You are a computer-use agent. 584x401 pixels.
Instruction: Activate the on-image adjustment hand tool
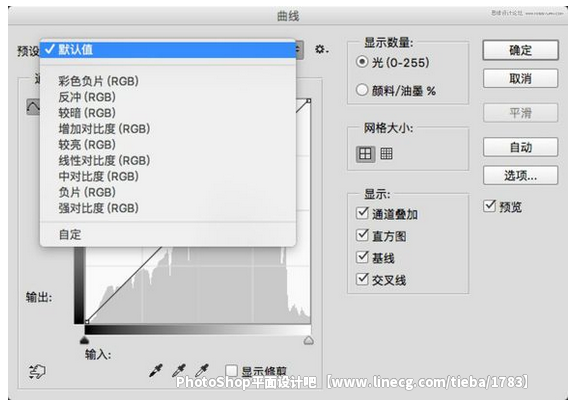(37, 371)
